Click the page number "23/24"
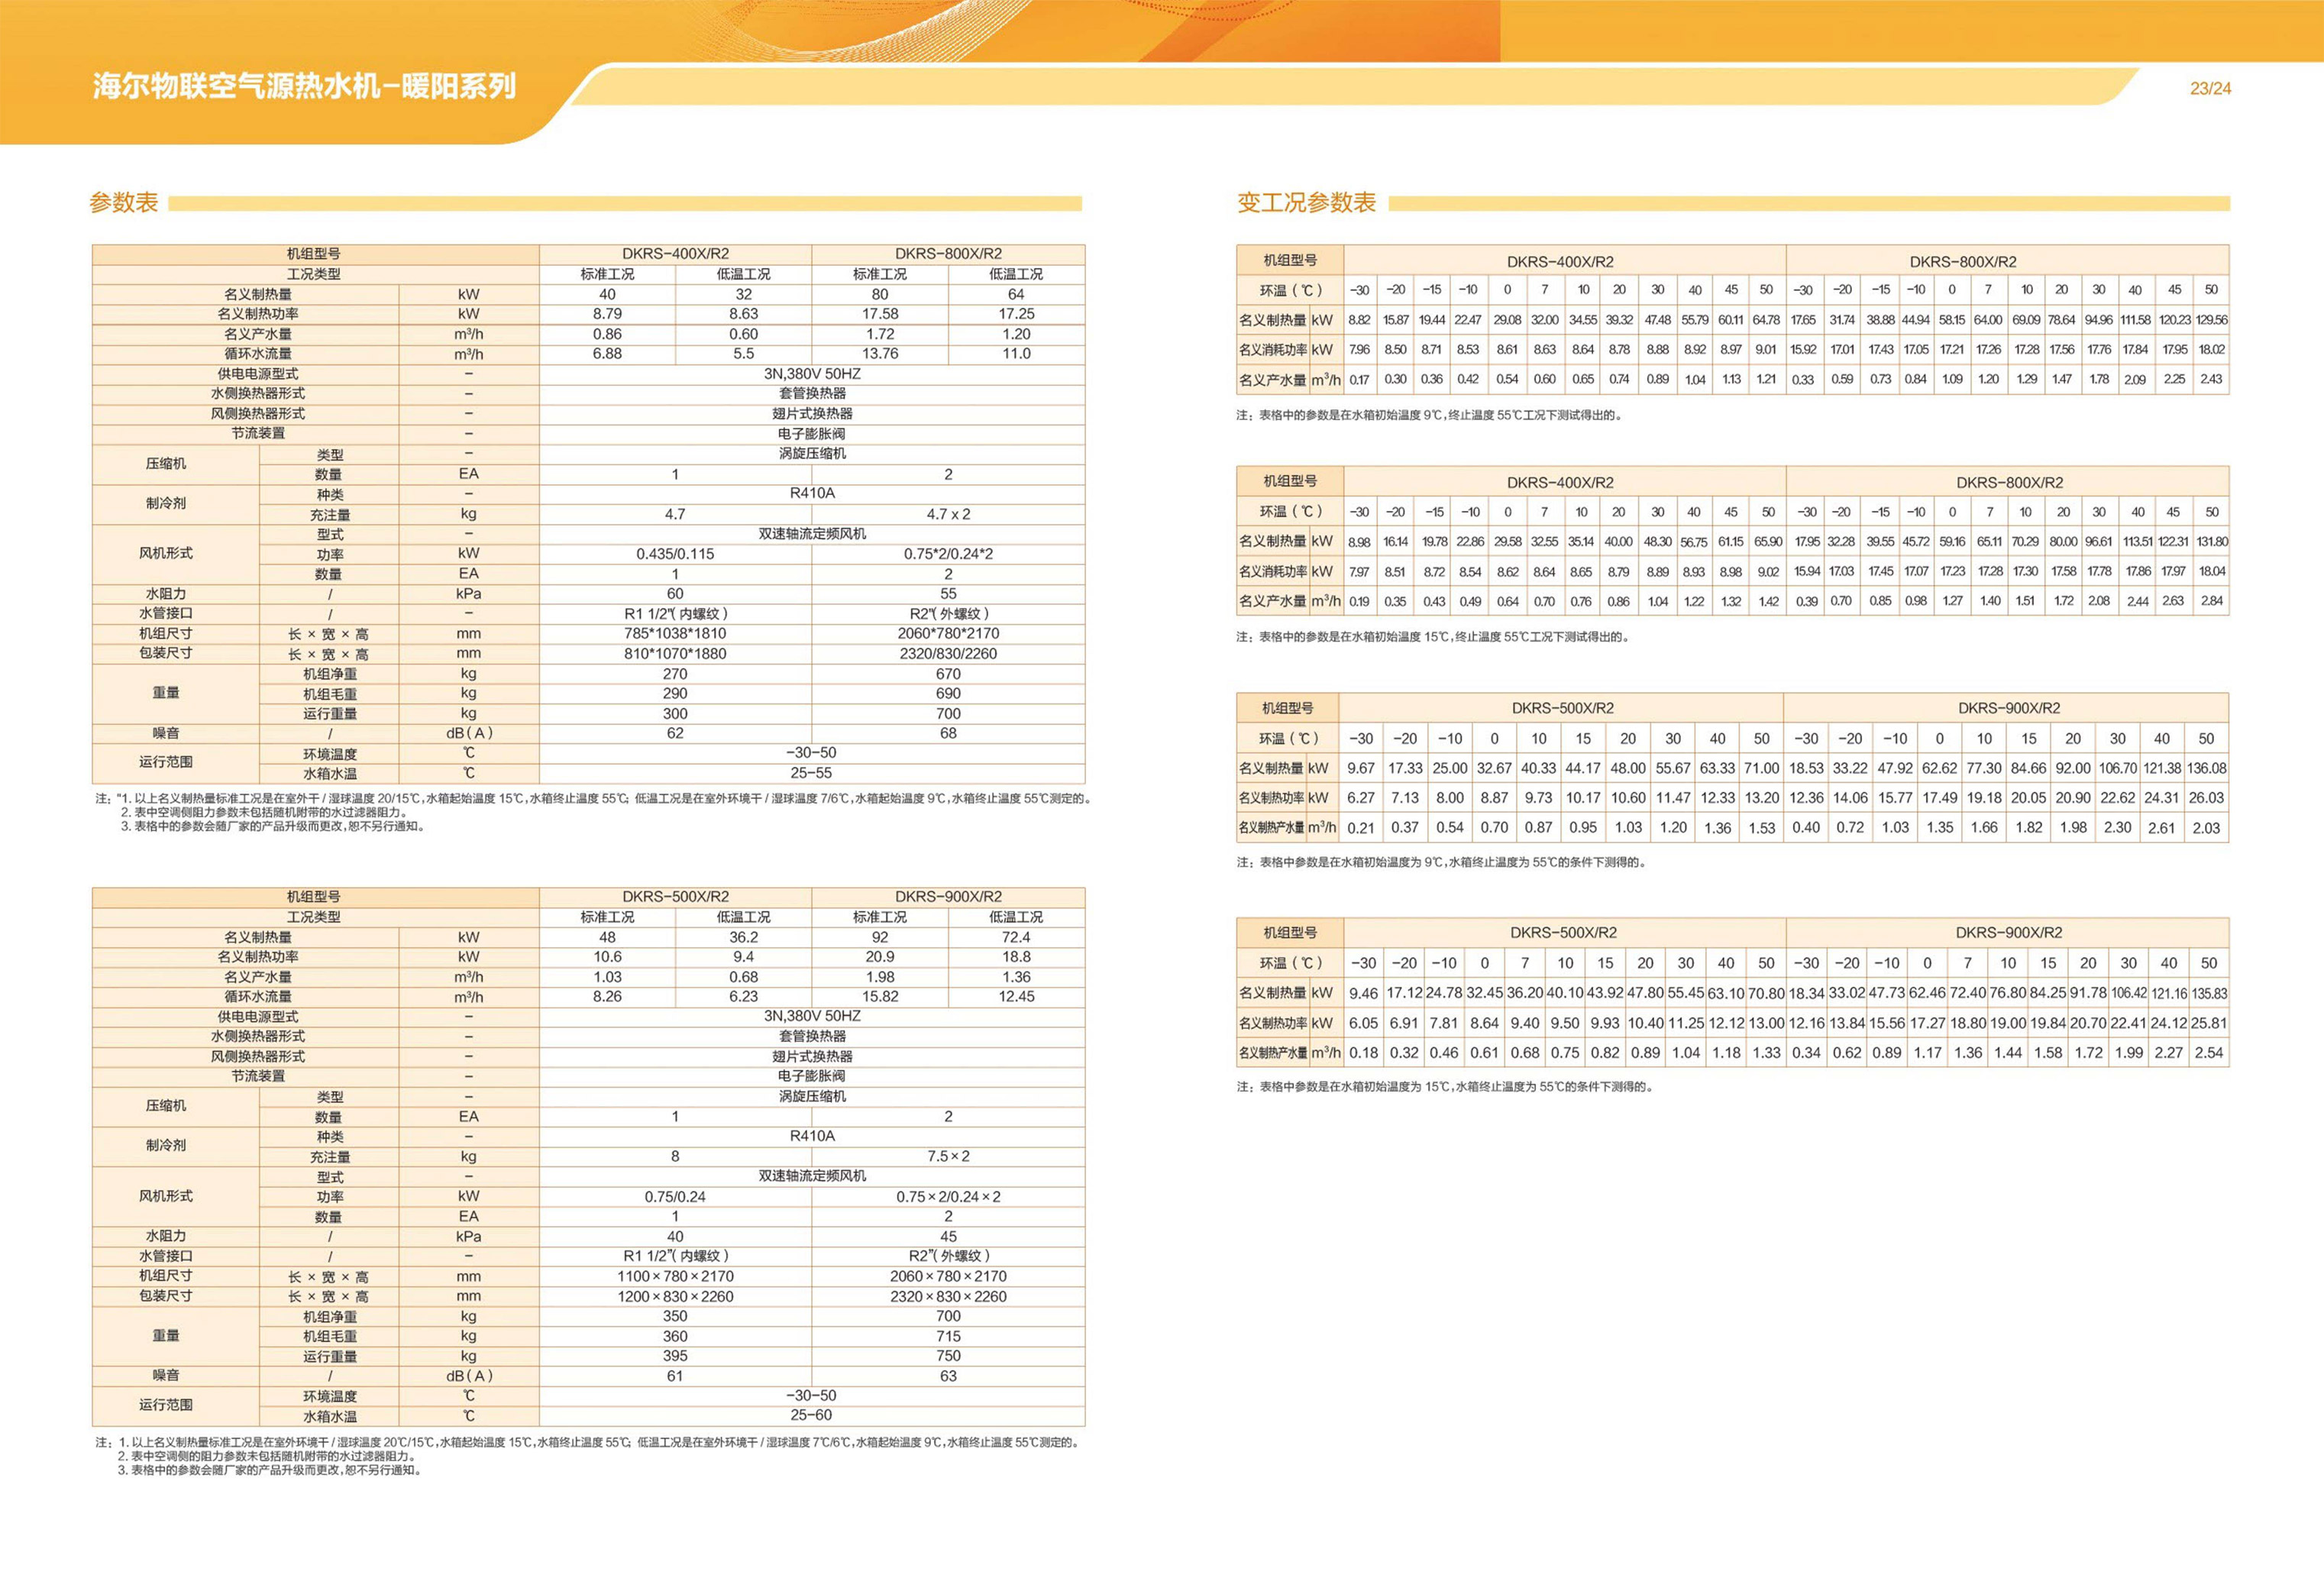The height and width of the screenshot is (1588, 2324). (2210, 88)
